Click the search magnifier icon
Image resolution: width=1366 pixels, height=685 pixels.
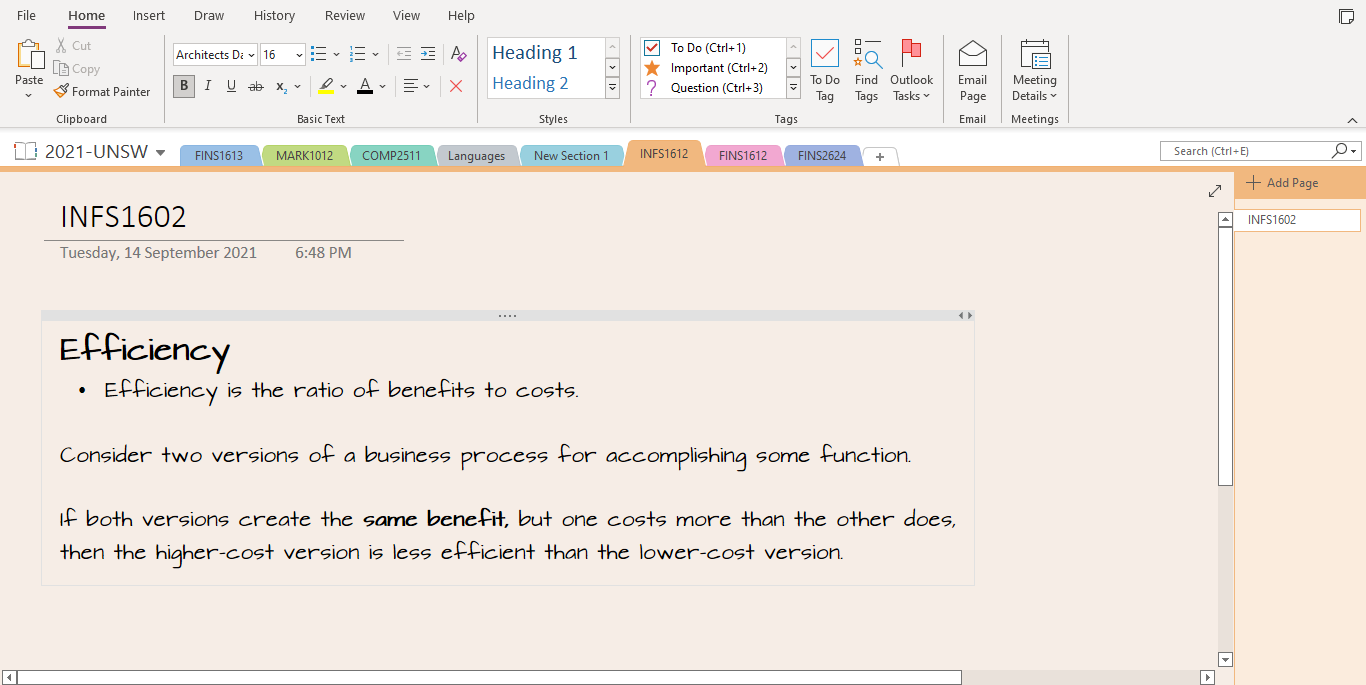click(x=1339, y=151)
